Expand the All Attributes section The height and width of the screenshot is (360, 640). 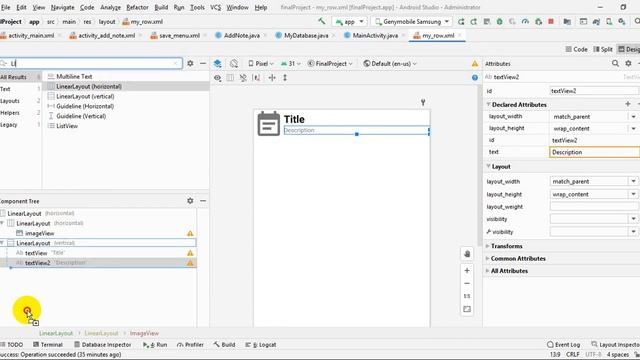(x=488, y=271)
